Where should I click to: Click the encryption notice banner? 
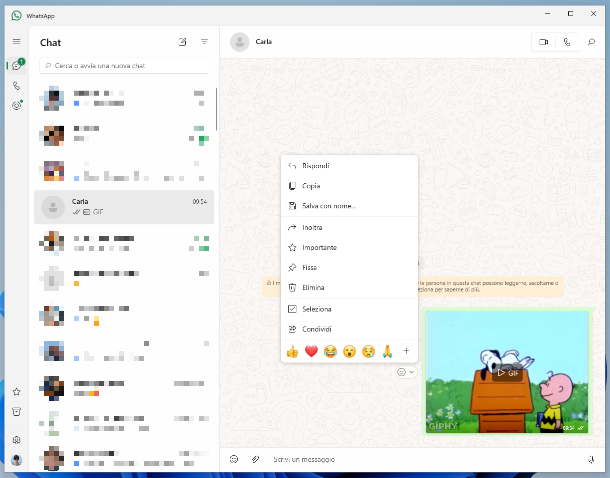coord(413,287)
